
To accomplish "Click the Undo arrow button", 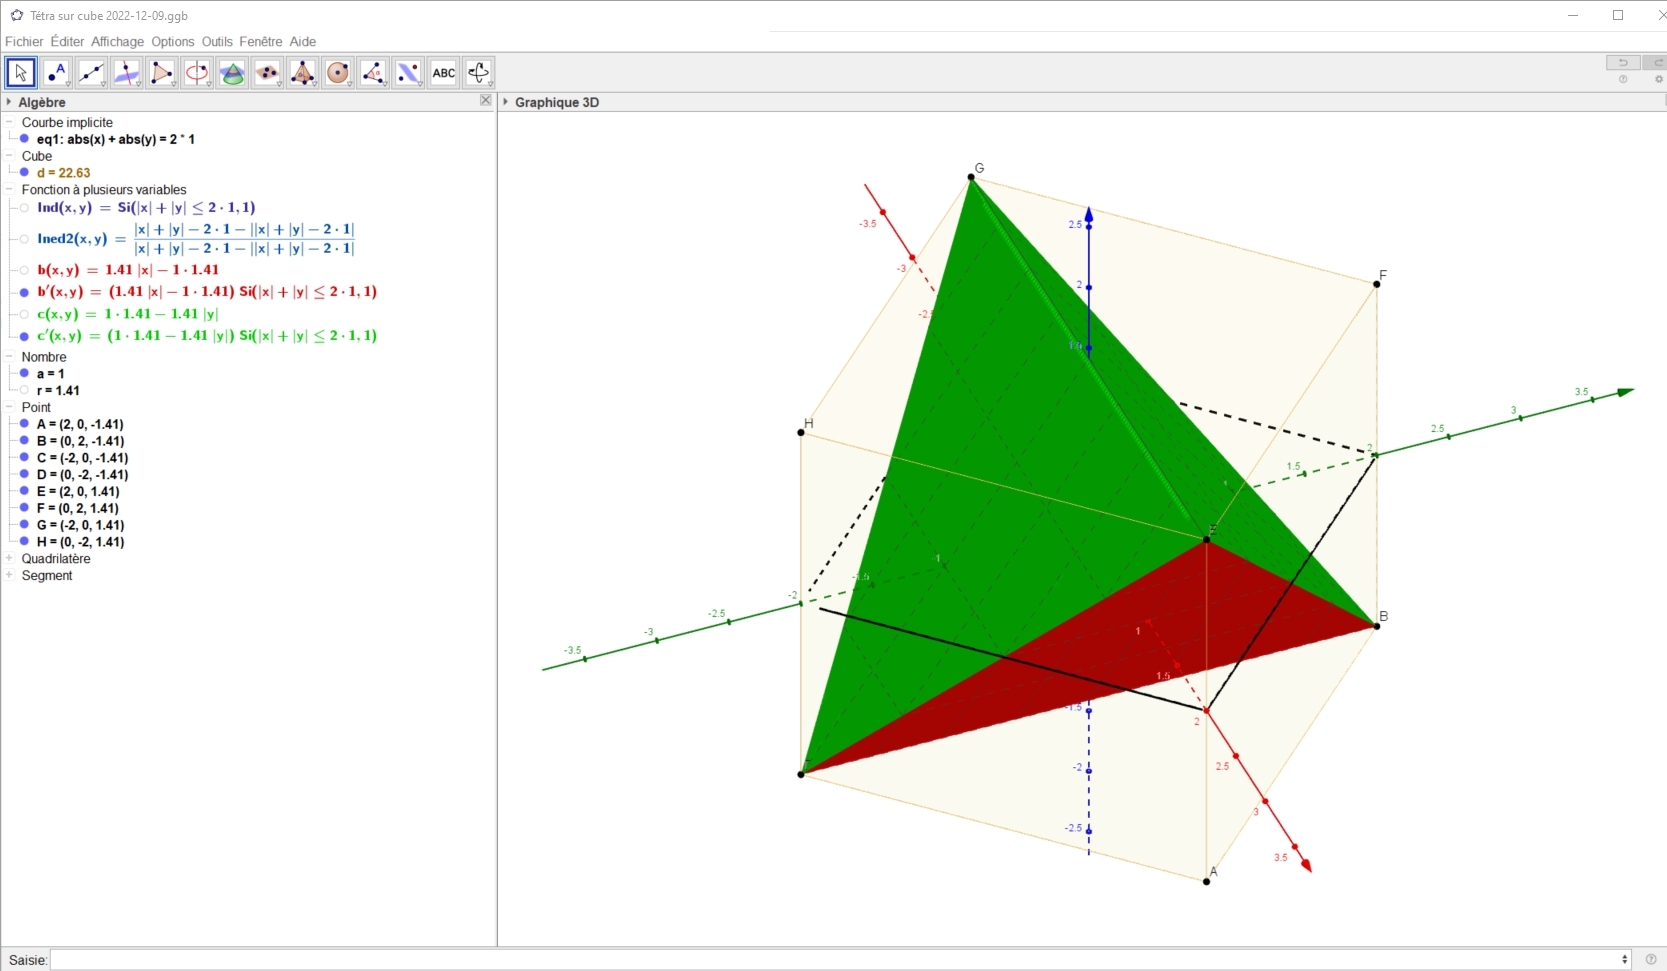I will 1623,63.
